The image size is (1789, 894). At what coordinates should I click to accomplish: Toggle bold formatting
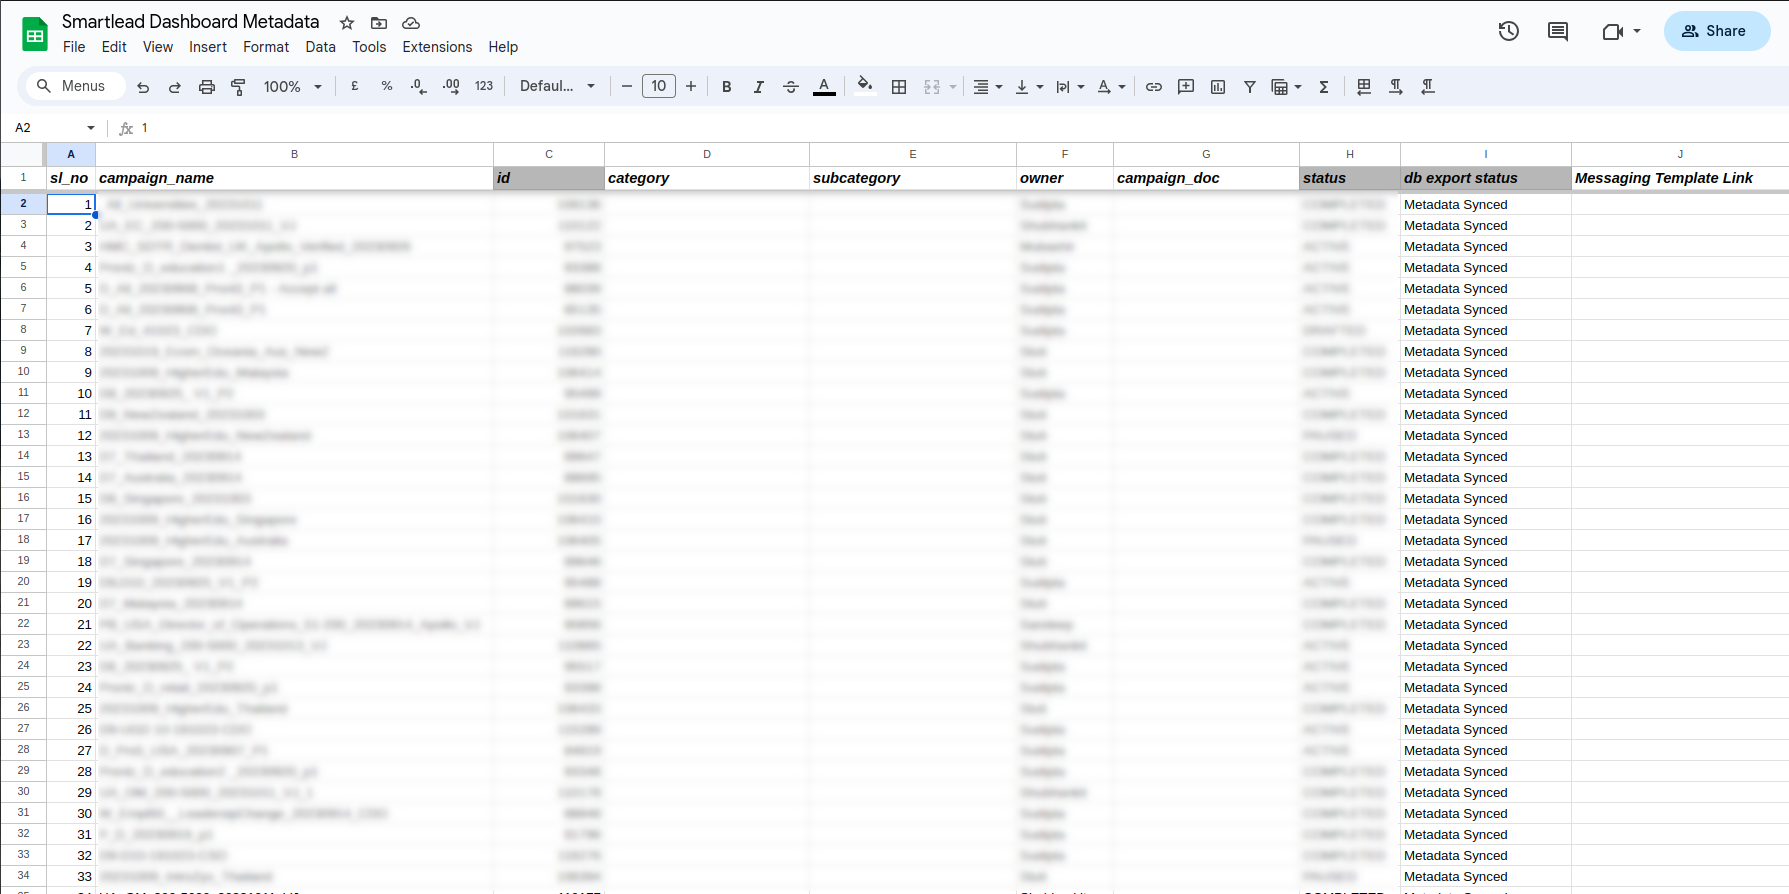[x=726, y=87]
